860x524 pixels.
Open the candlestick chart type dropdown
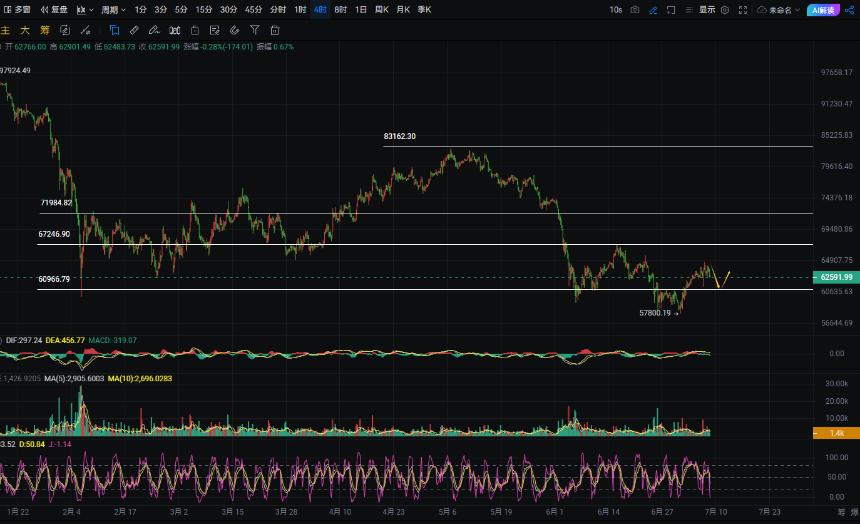84,10
